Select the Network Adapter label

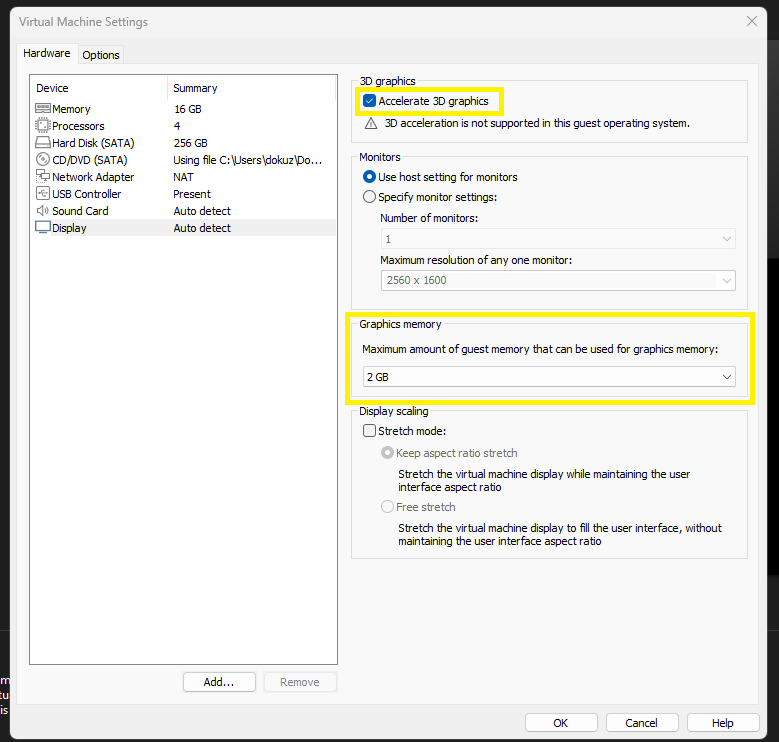[93, 177]
